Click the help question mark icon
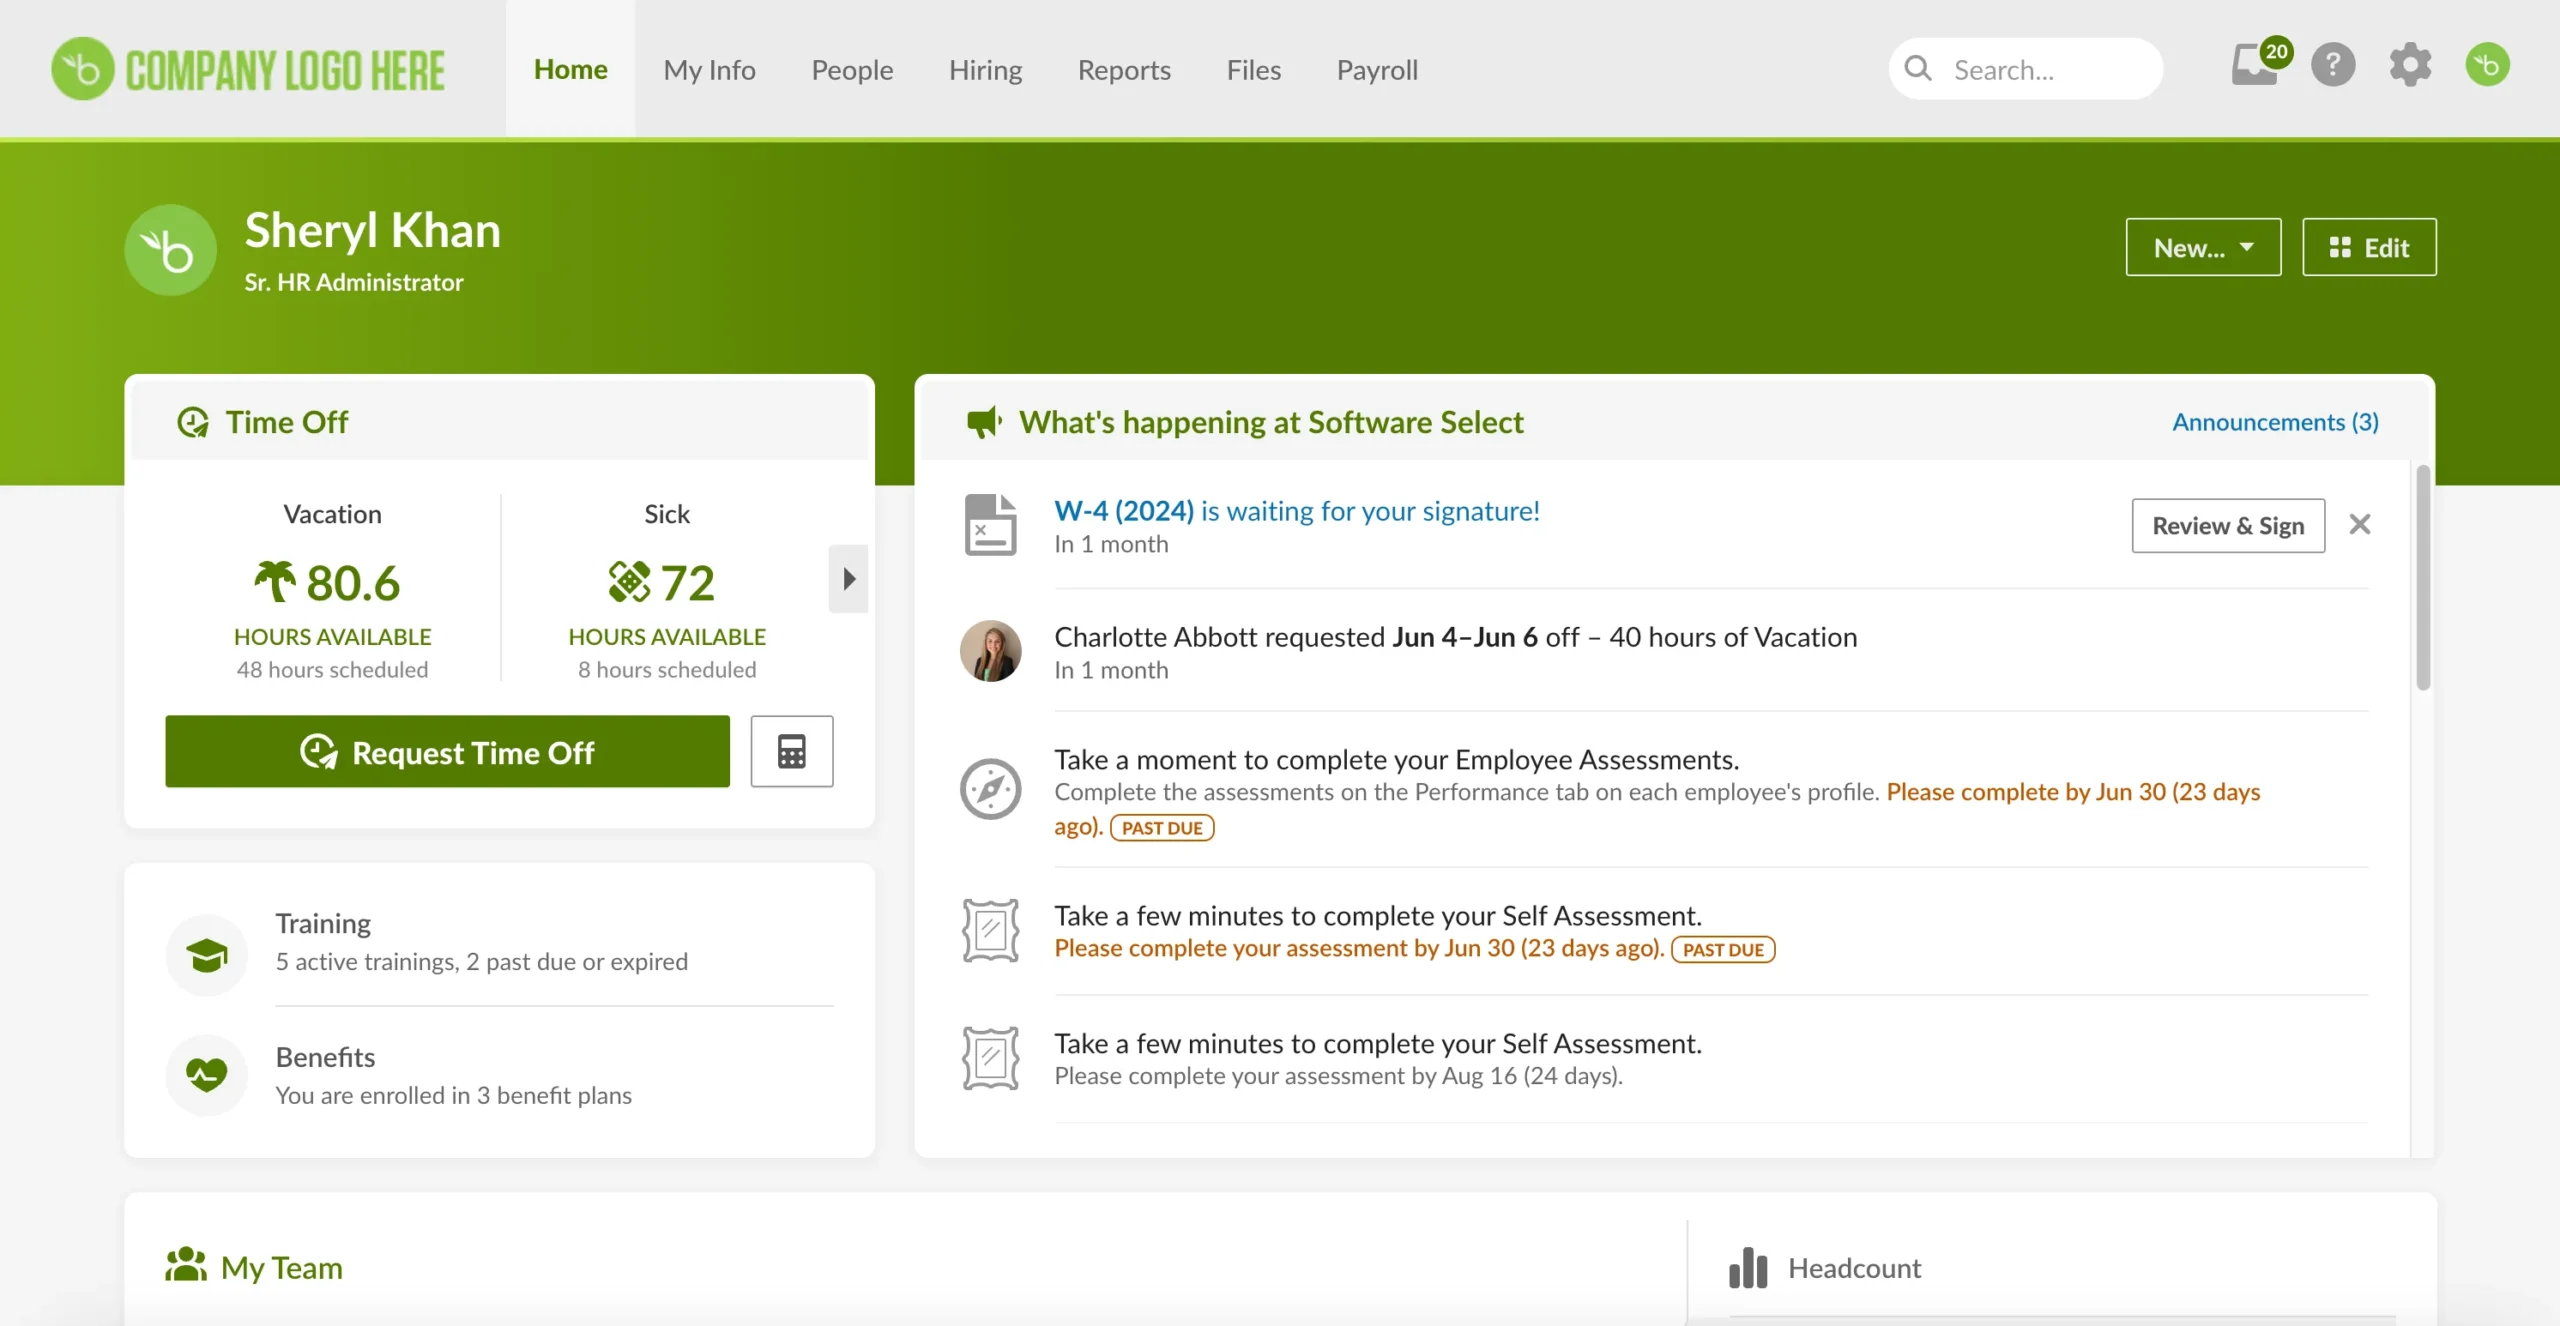The height and width of the screenshot is (1326, 2560). pos(2333,65)
